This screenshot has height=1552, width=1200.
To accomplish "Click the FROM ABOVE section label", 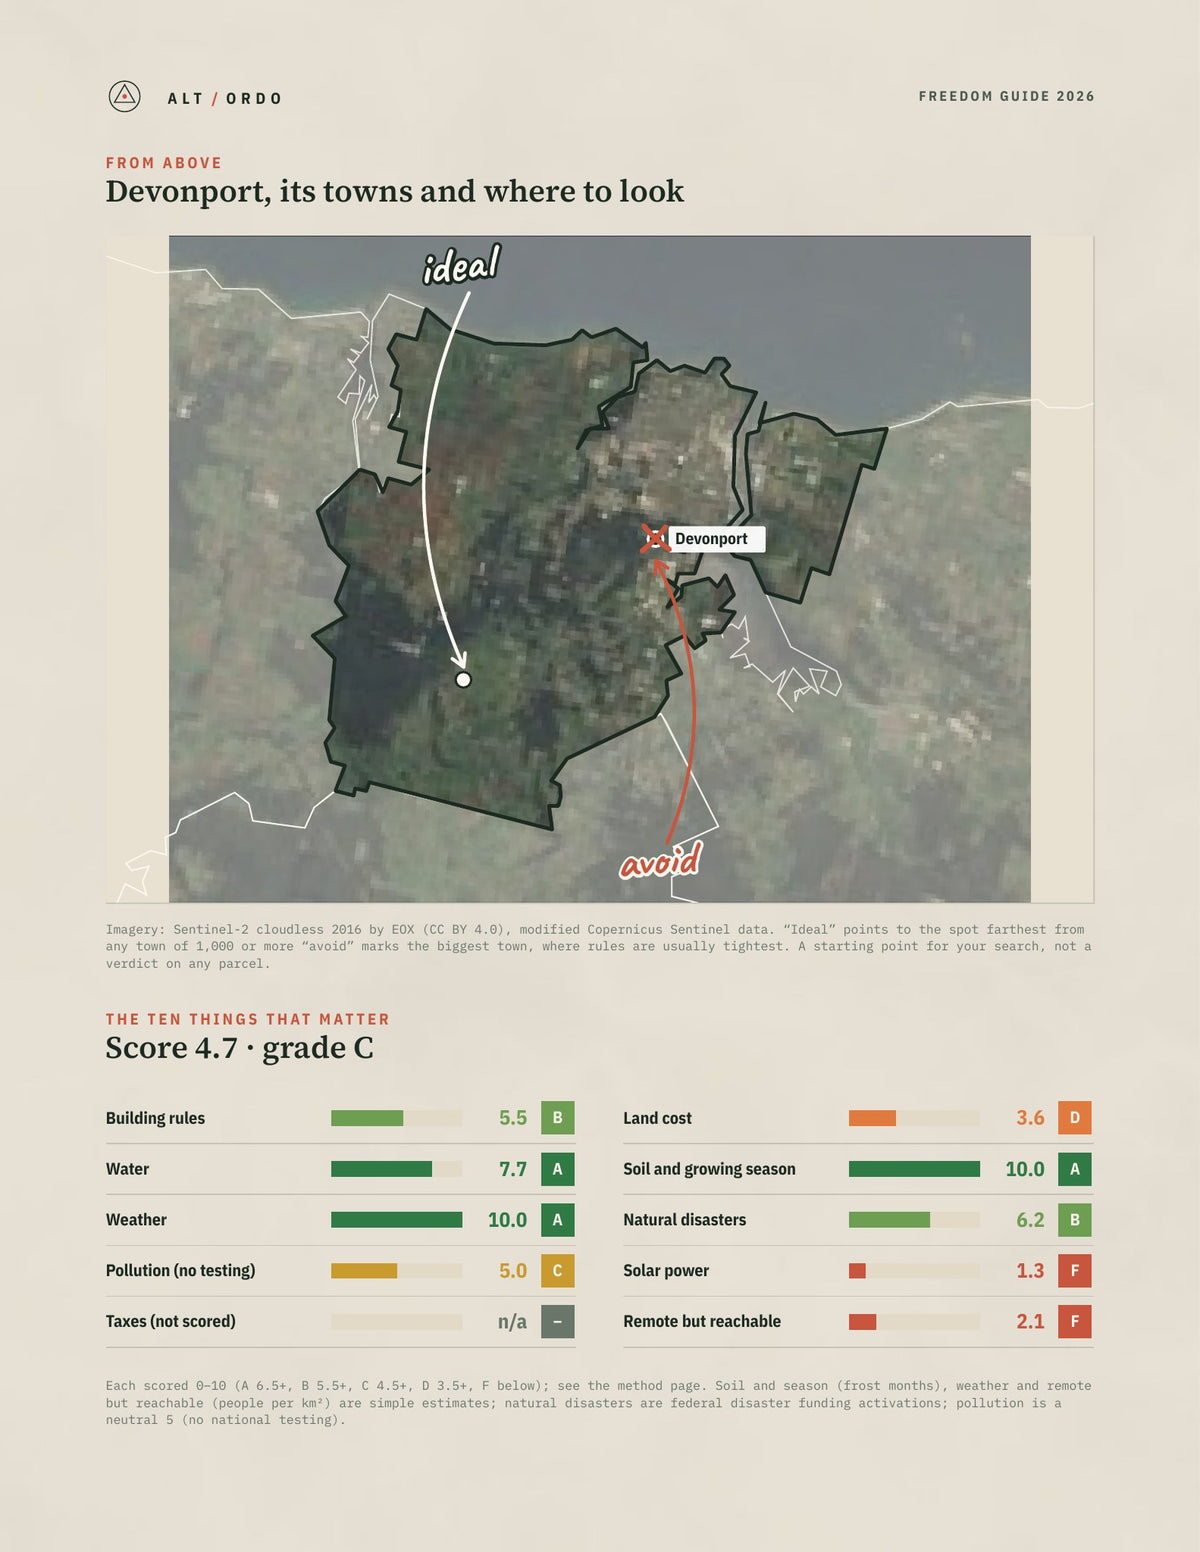I will click(x=164, y=163).
